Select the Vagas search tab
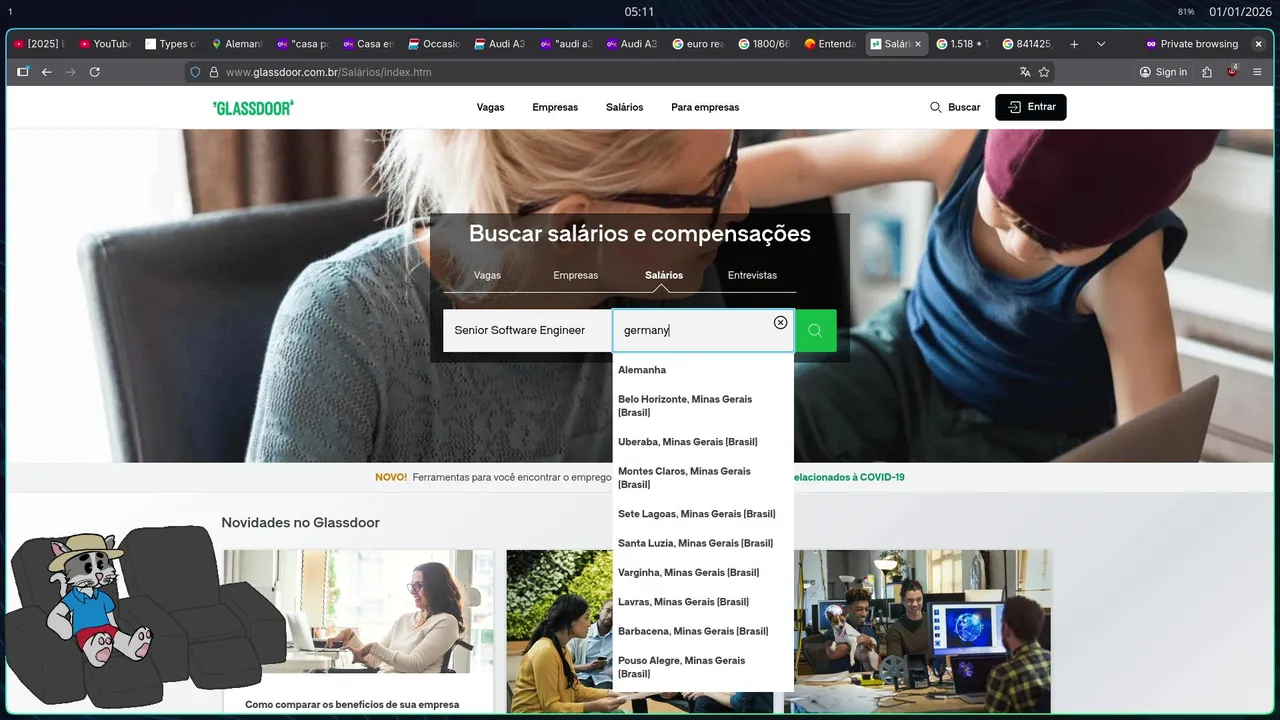This screenshot has height=720, width=1280. pyautogui.click(x=487, y=275)
